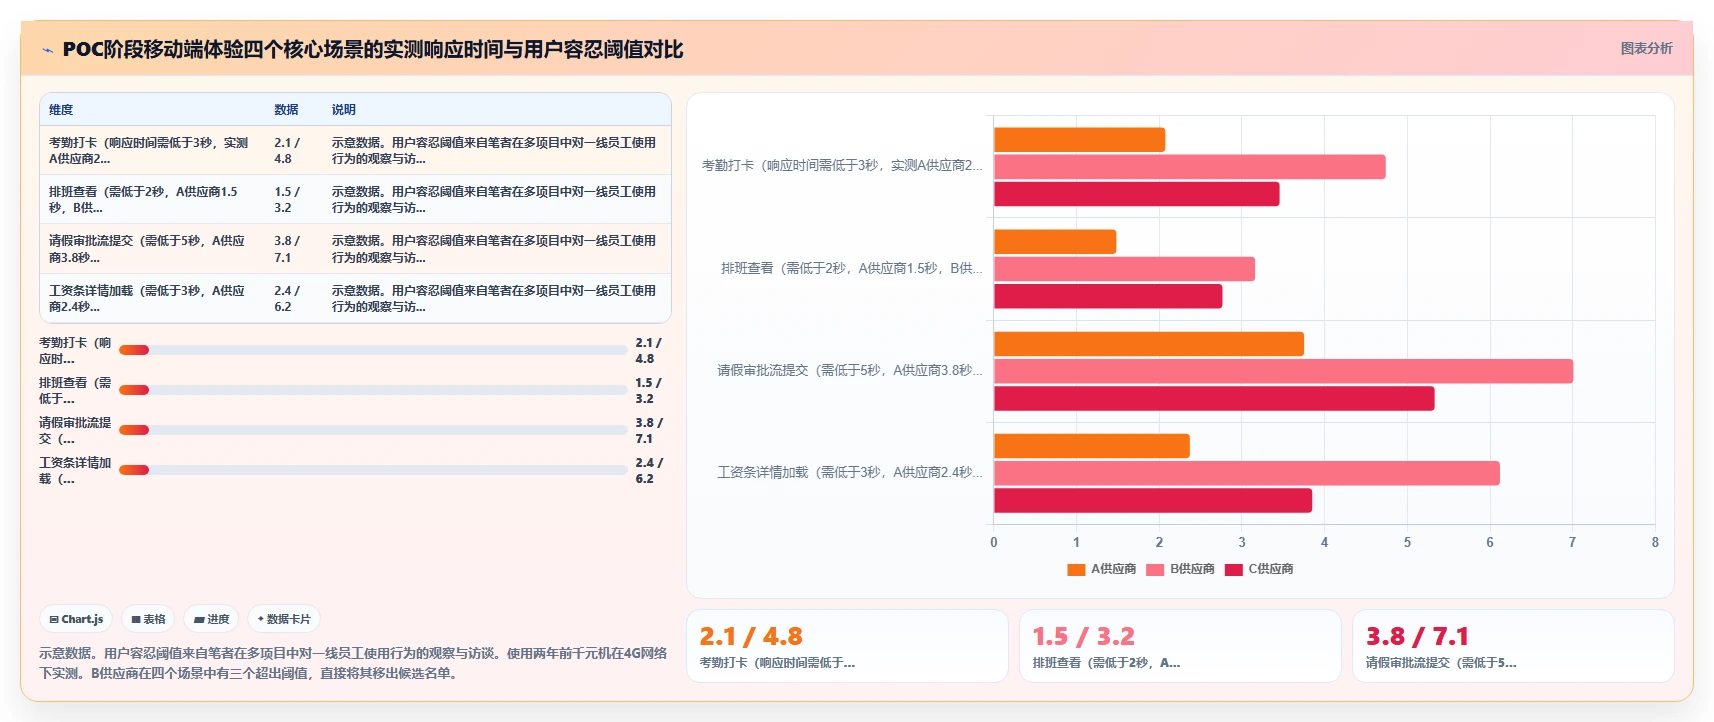Viewport: 1714px width, 722px height.
Task: Open the 1.5 / 3.2 排班查看 data card
Action: tap(1180, 646)
